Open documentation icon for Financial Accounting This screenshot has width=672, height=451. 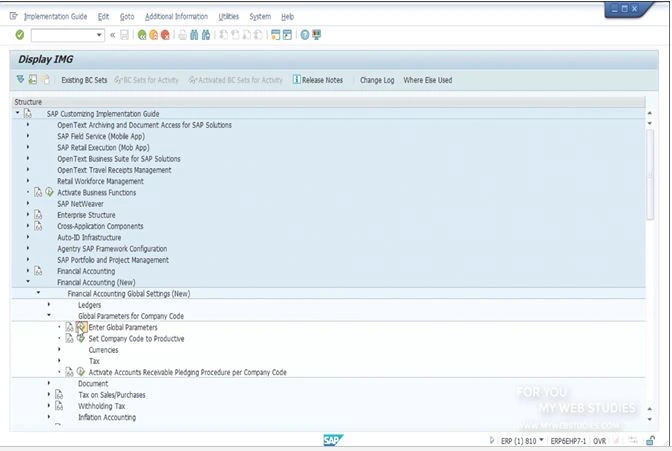(38, 271)
